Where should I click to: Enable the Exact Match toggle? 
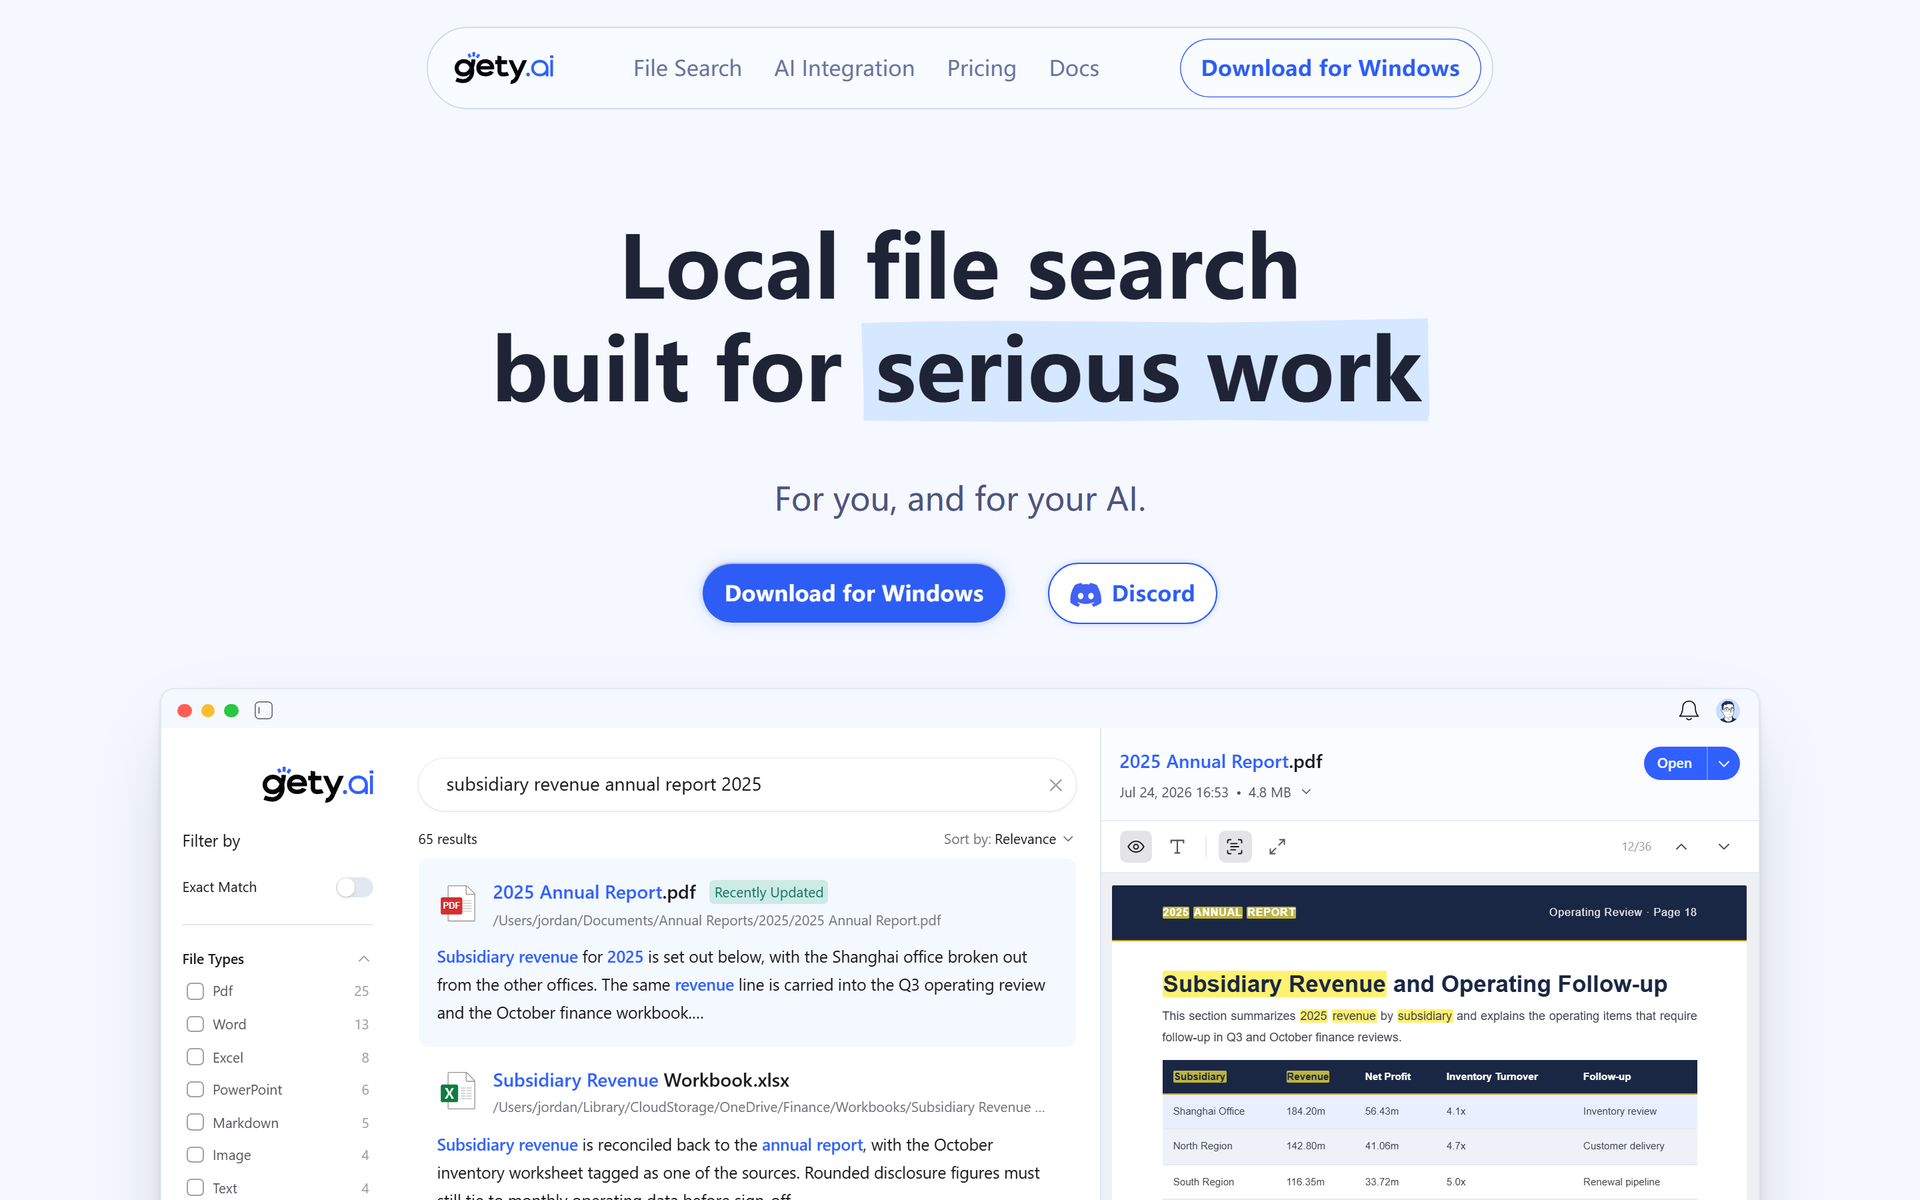(354, 887)
